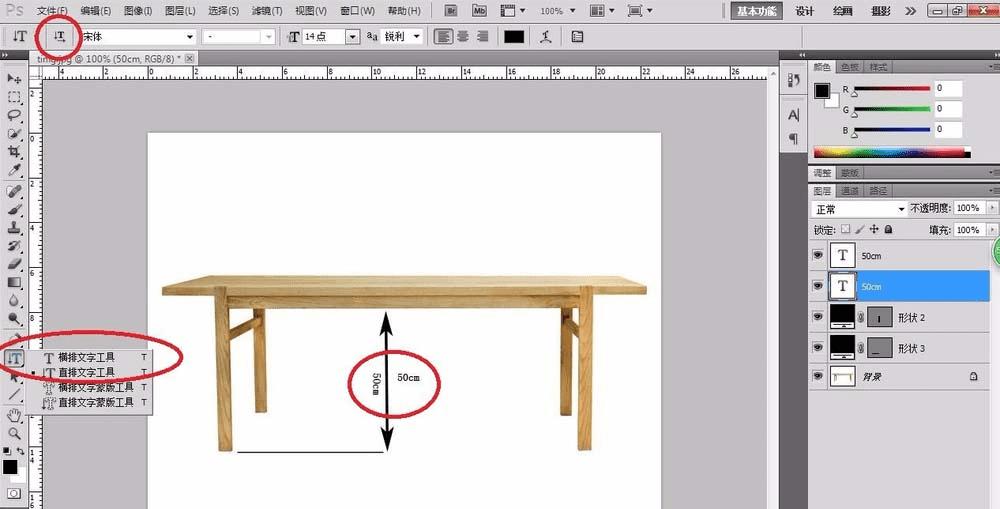Hide the 形状 3 layer
Viewport: 1000px width, 509px height.
818,347
